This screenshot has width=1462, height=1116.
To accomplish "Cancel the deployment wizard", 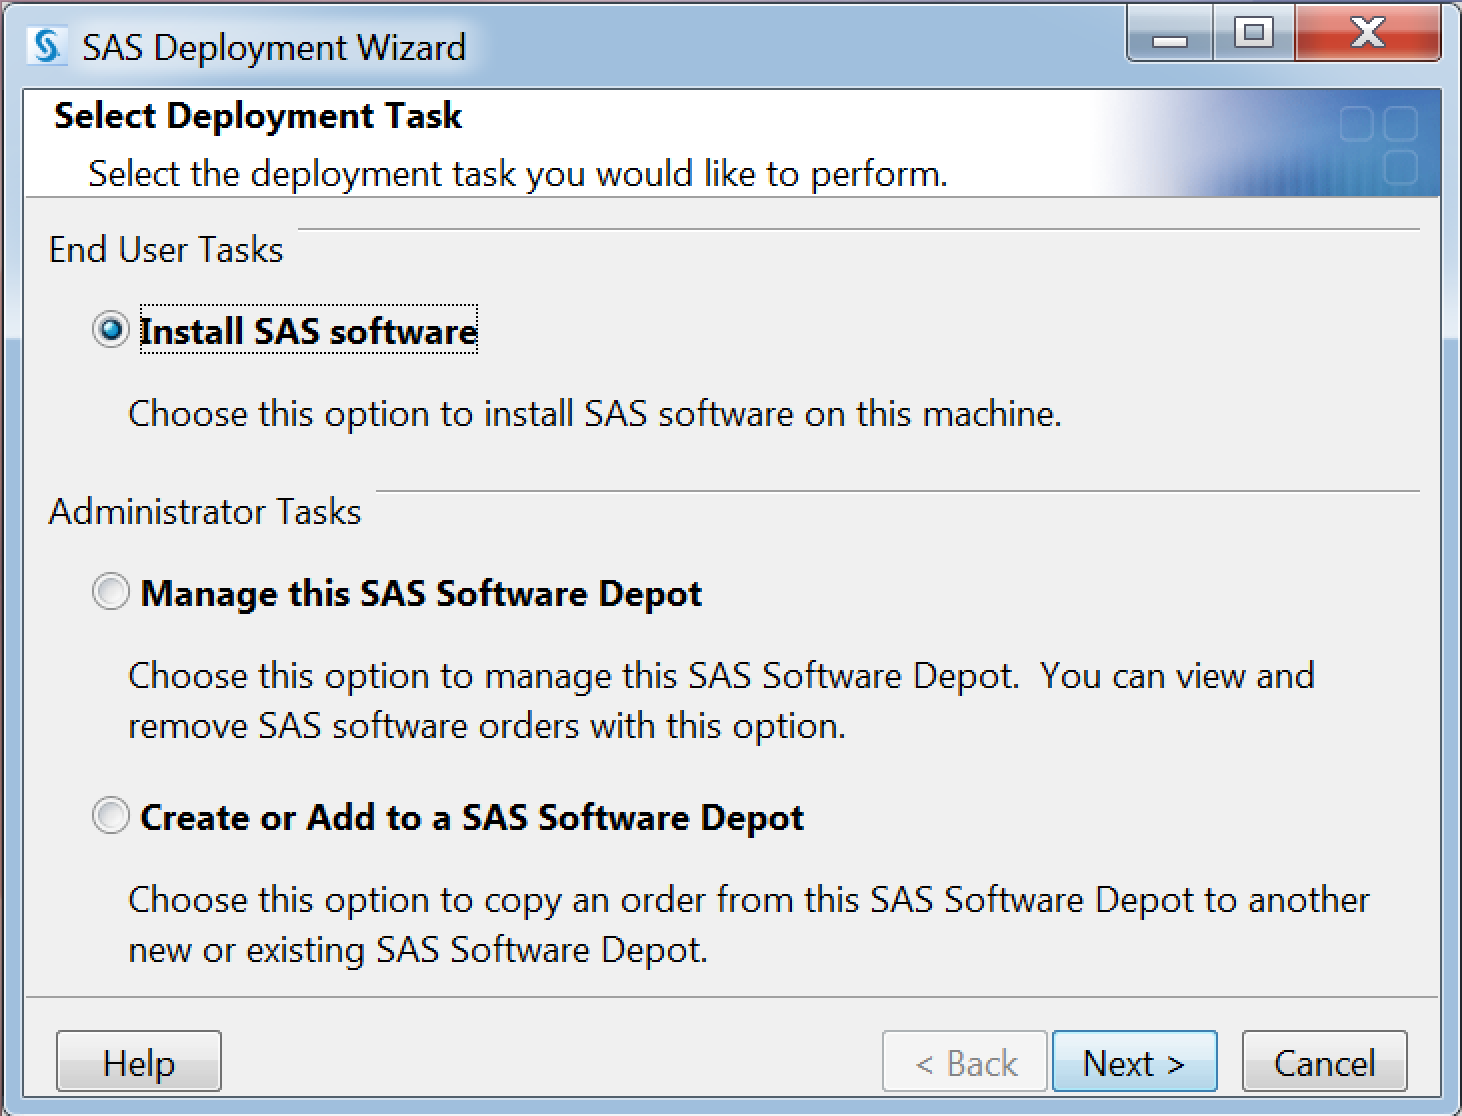I will pyautogui.click(x=1324, y=1062).
